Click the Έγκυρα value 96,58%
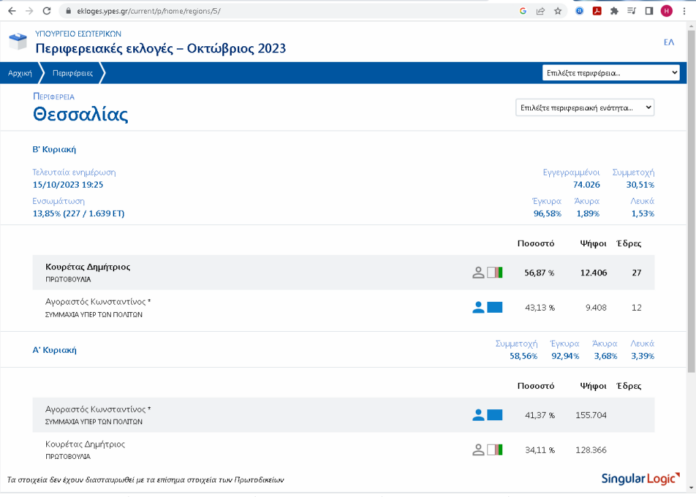Image resolution: width=696 pixels, height=497 pixels. (x=547, y=213)
